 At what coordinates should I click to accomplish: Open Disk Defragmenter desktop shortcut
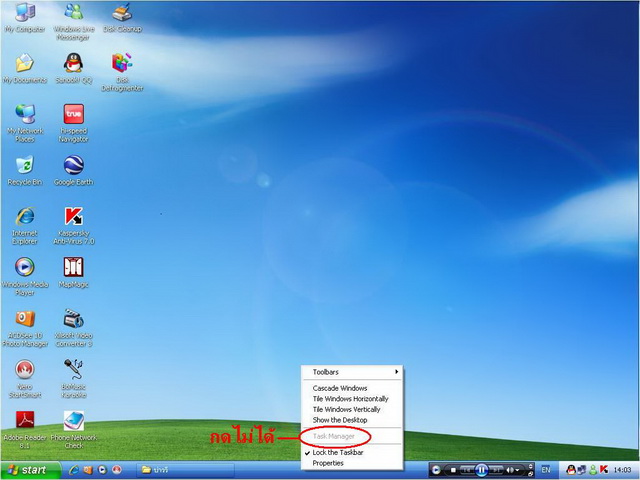(x=122, y=72)
